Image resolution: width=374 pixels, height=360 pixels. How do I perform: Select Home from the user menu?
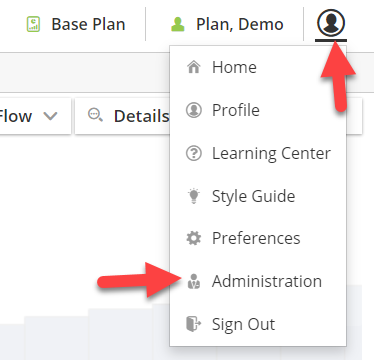234,67
